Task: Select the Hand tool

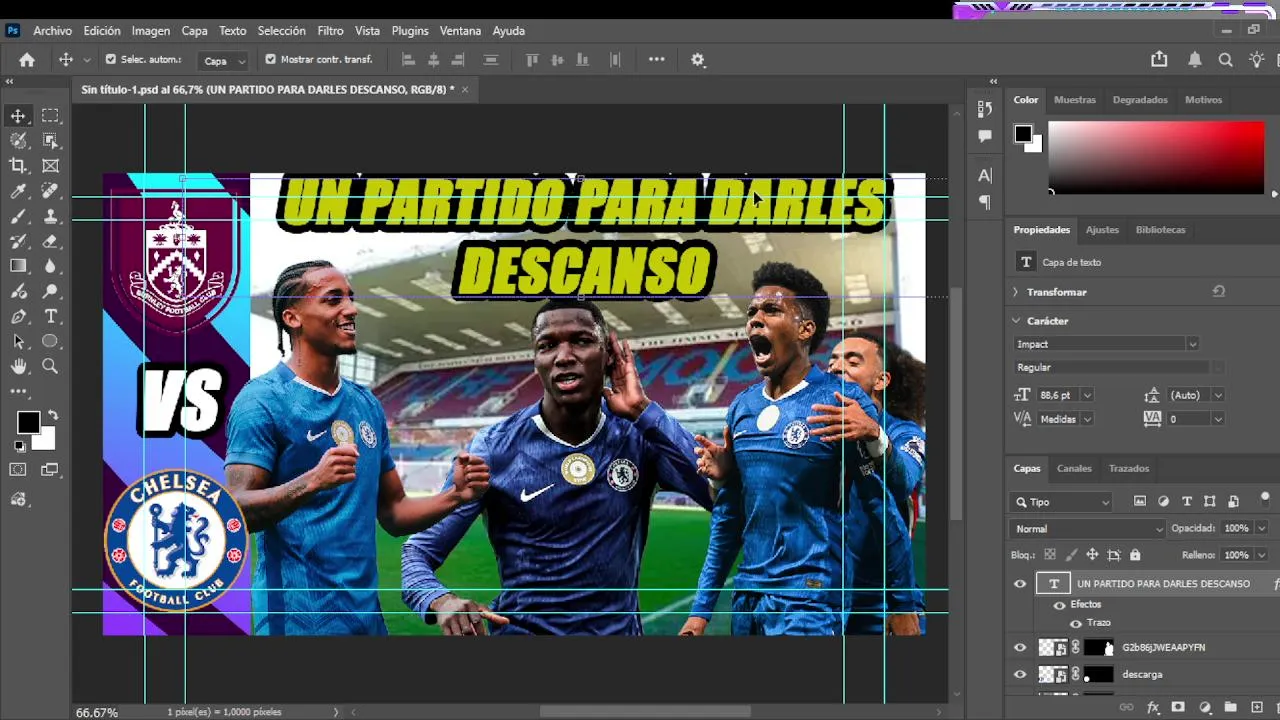Action: (x=18, y=367)
